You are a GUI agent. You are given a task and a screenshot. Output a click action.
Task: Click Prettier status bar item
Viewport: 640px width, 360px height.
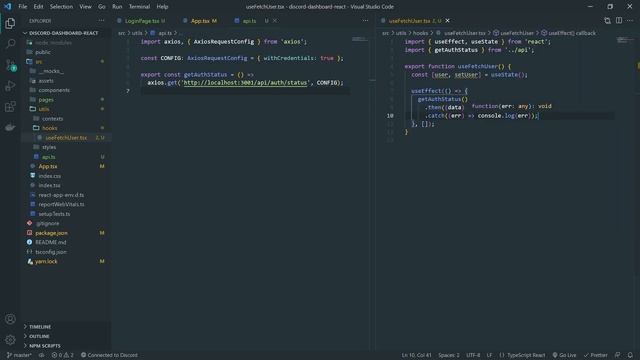596,355
